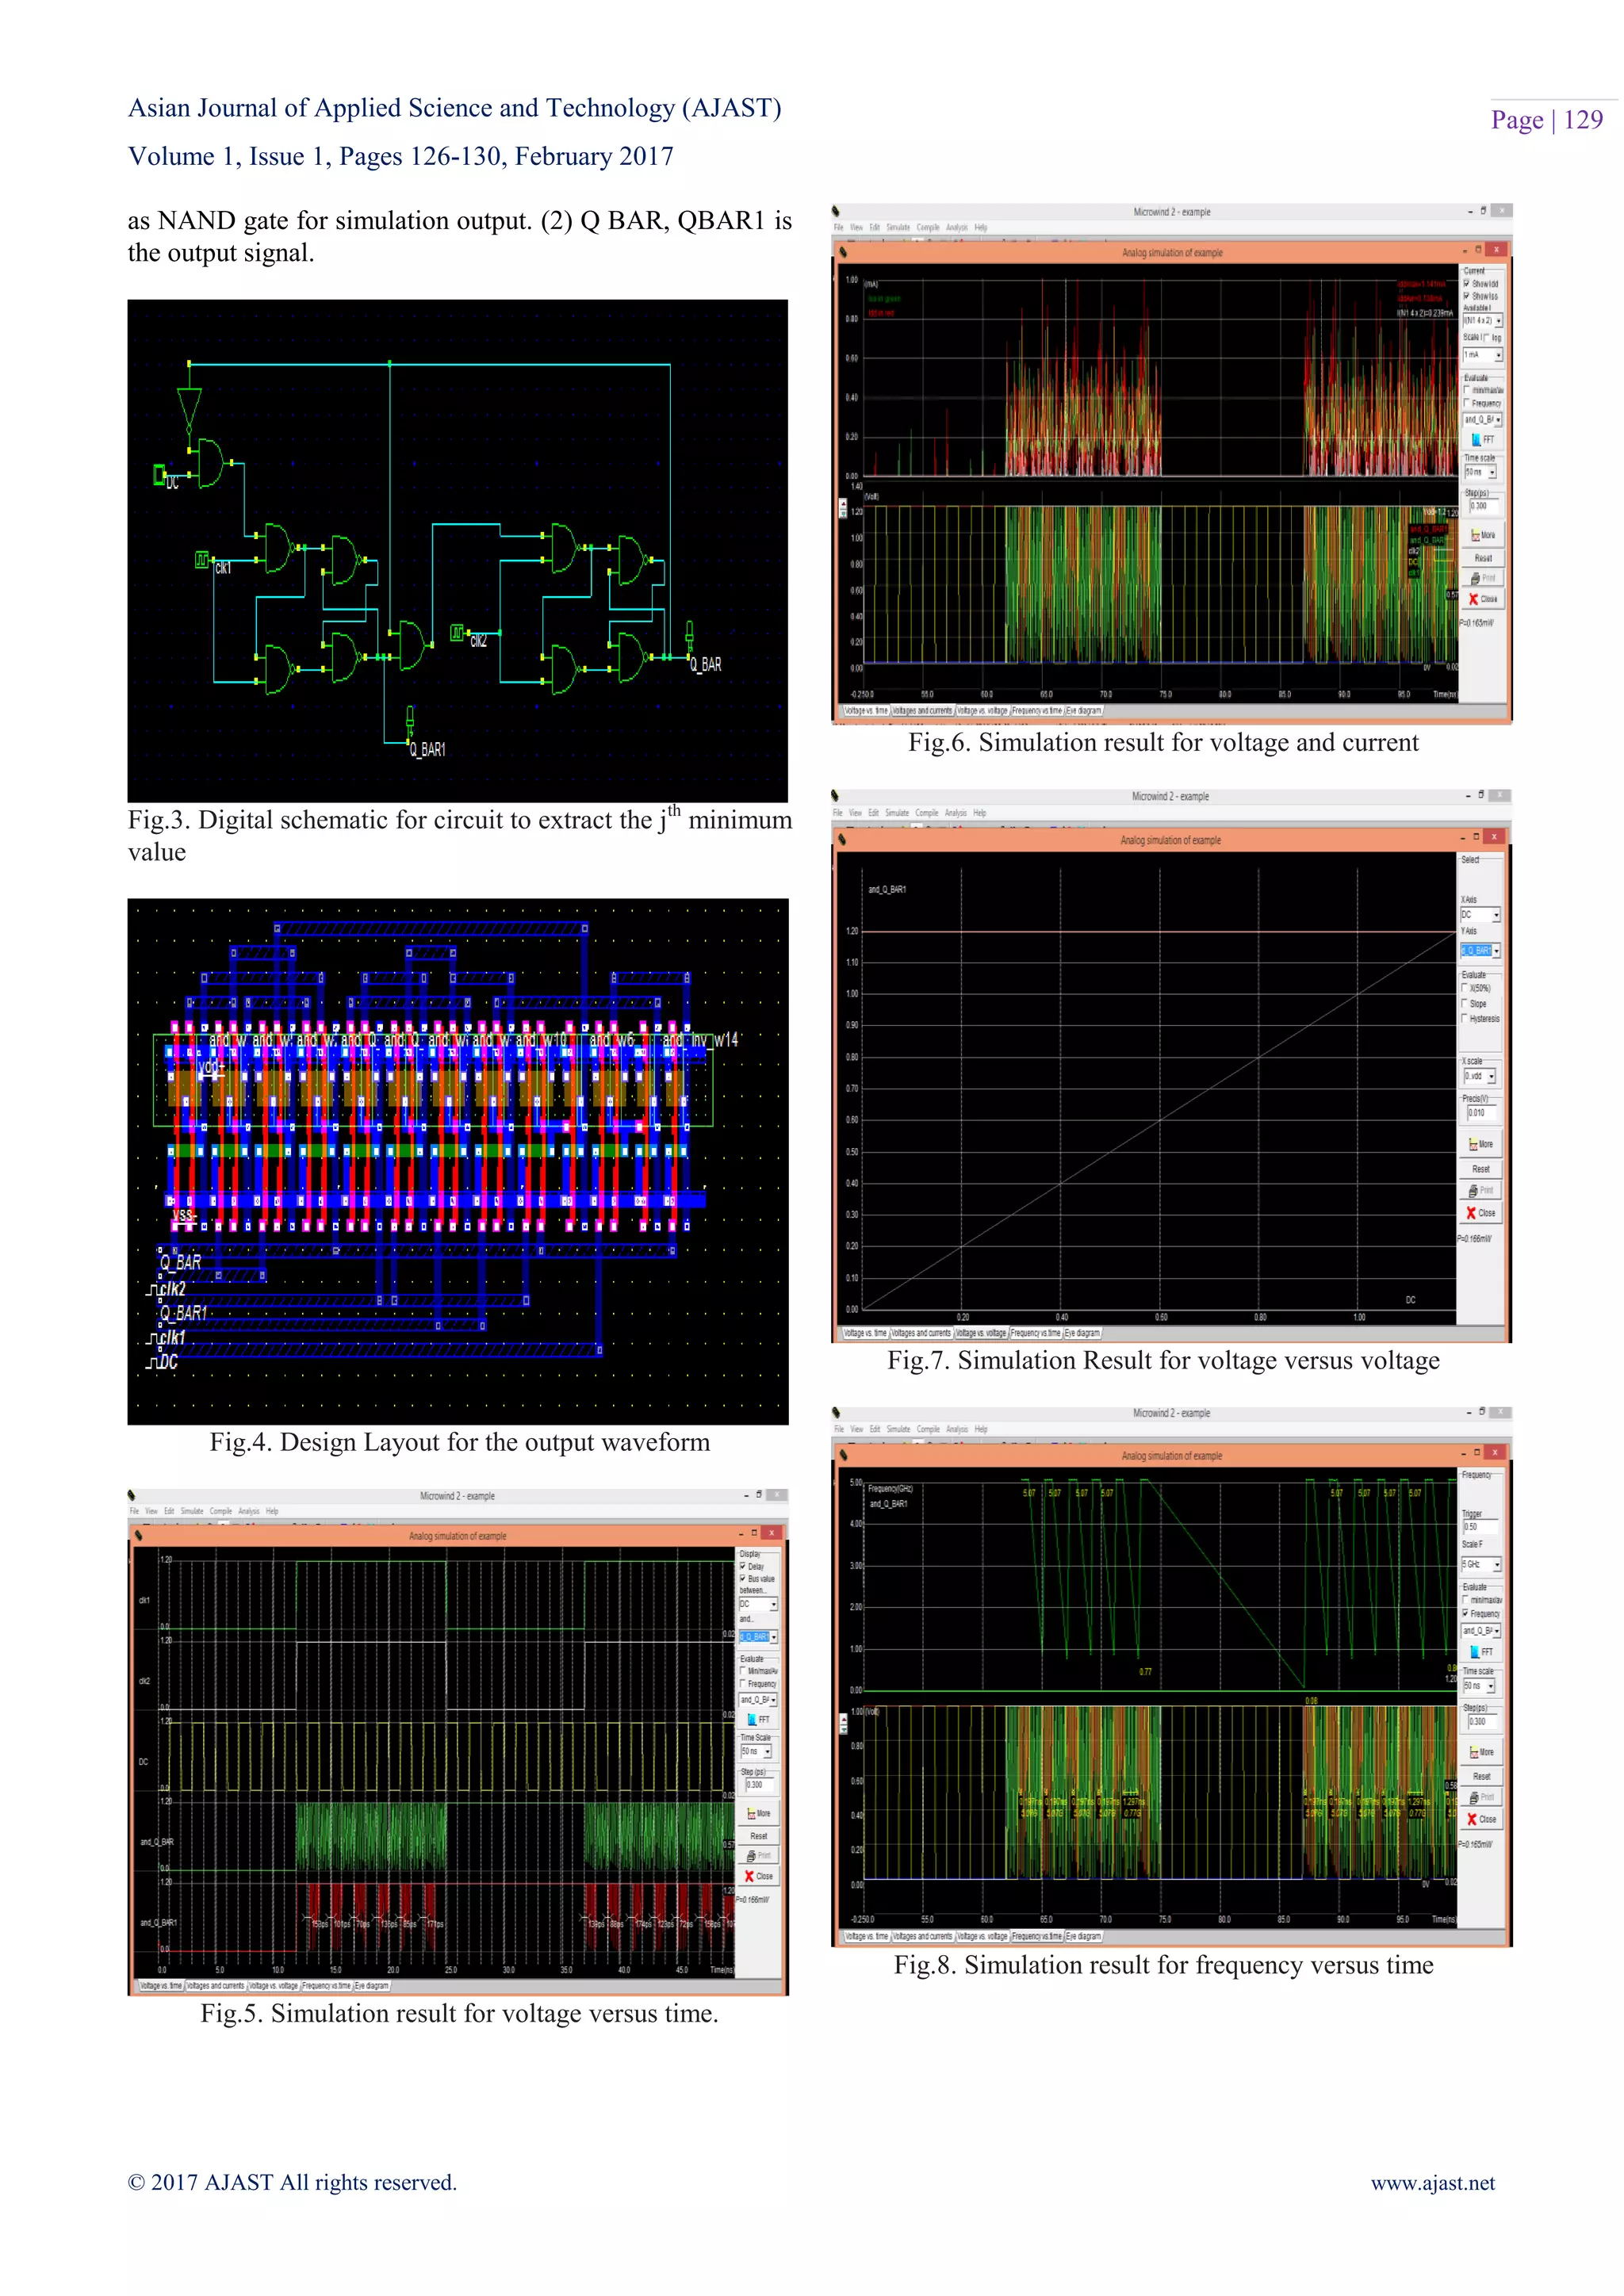Open the X Axis DC dropdown in Fig.7

pos(1496,915)
